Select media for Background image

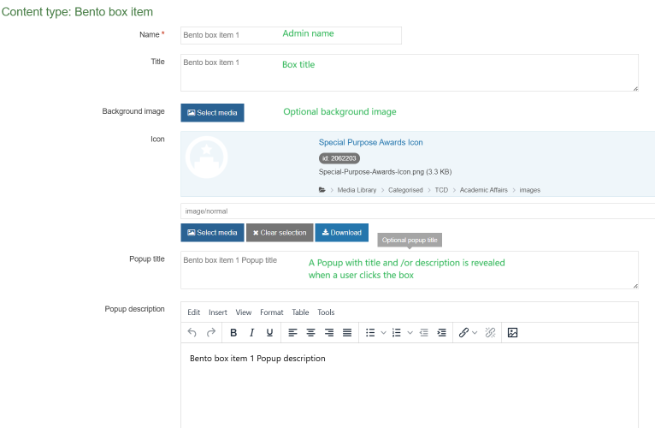click(x=212, y=113)
